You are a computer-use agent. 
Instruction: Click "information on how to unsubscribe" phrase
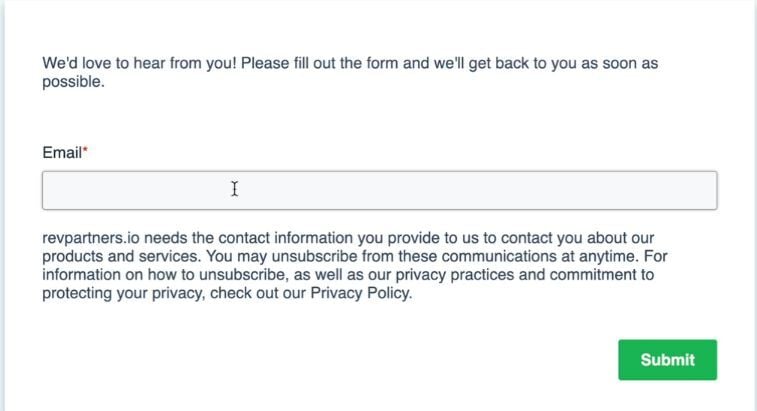164,275
